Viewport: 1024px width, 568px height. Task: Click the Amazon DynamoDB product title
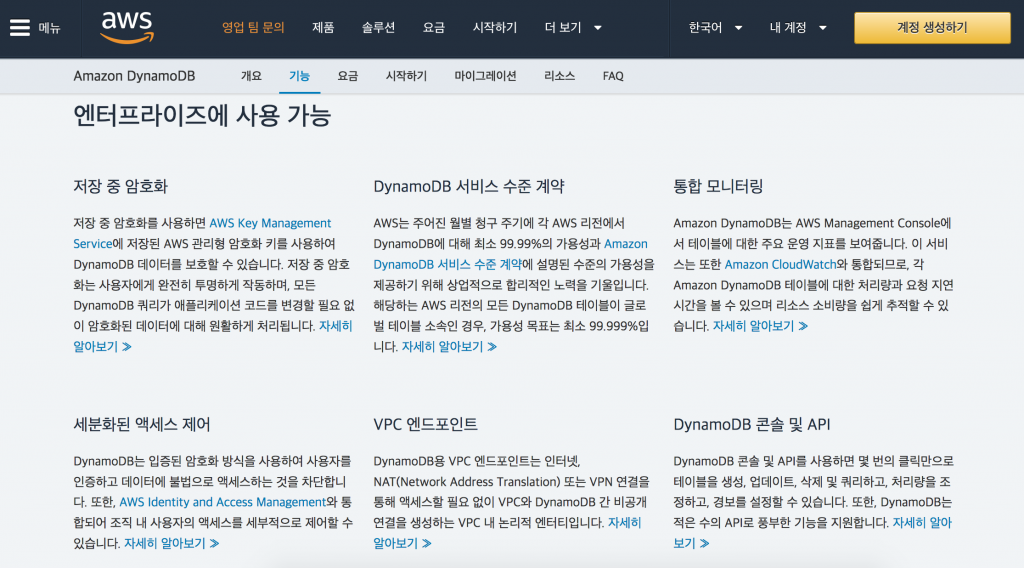tap(134, 76)
